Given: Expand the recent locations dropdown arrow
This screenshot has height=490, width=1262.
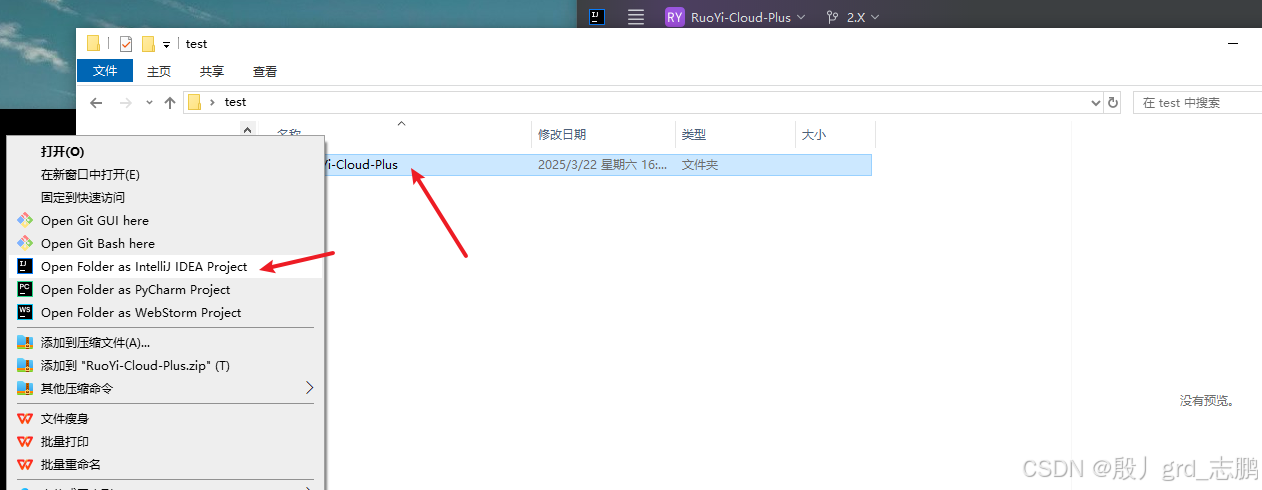Looking at the screenshot, I should [x=149, y=102].
